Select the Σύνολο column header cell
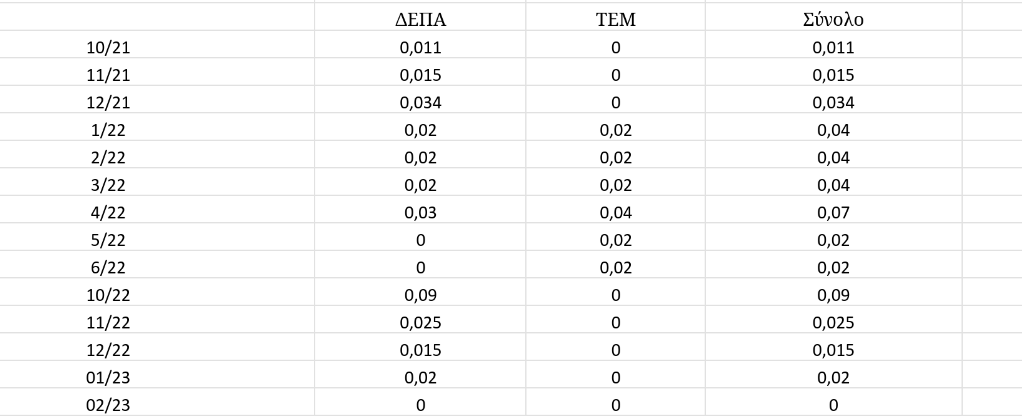 (833, 20)
